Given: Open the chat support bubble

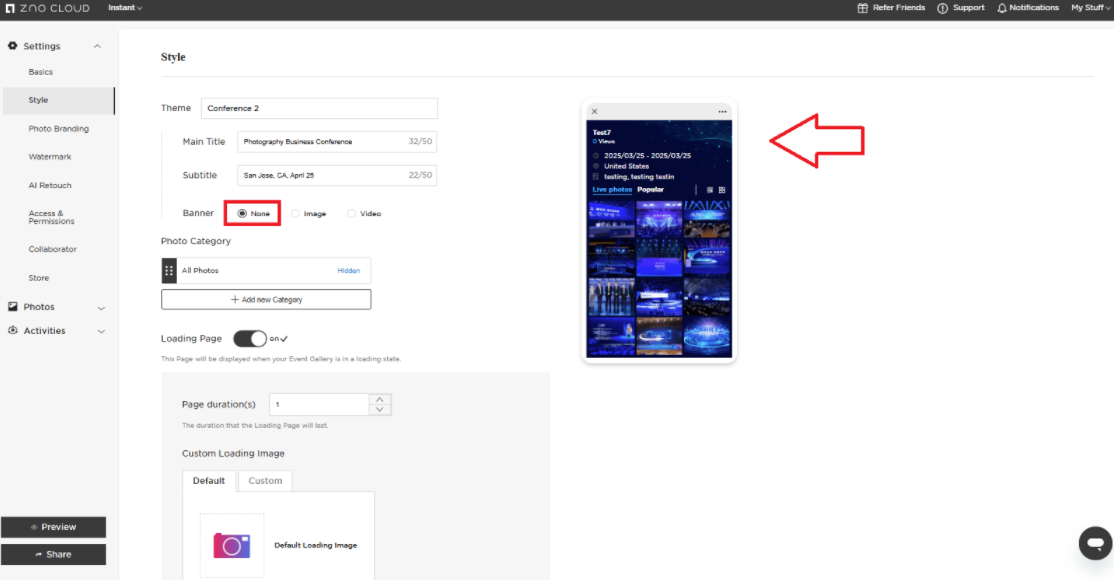Looking at the screenshot, I should click(1095, 543).
